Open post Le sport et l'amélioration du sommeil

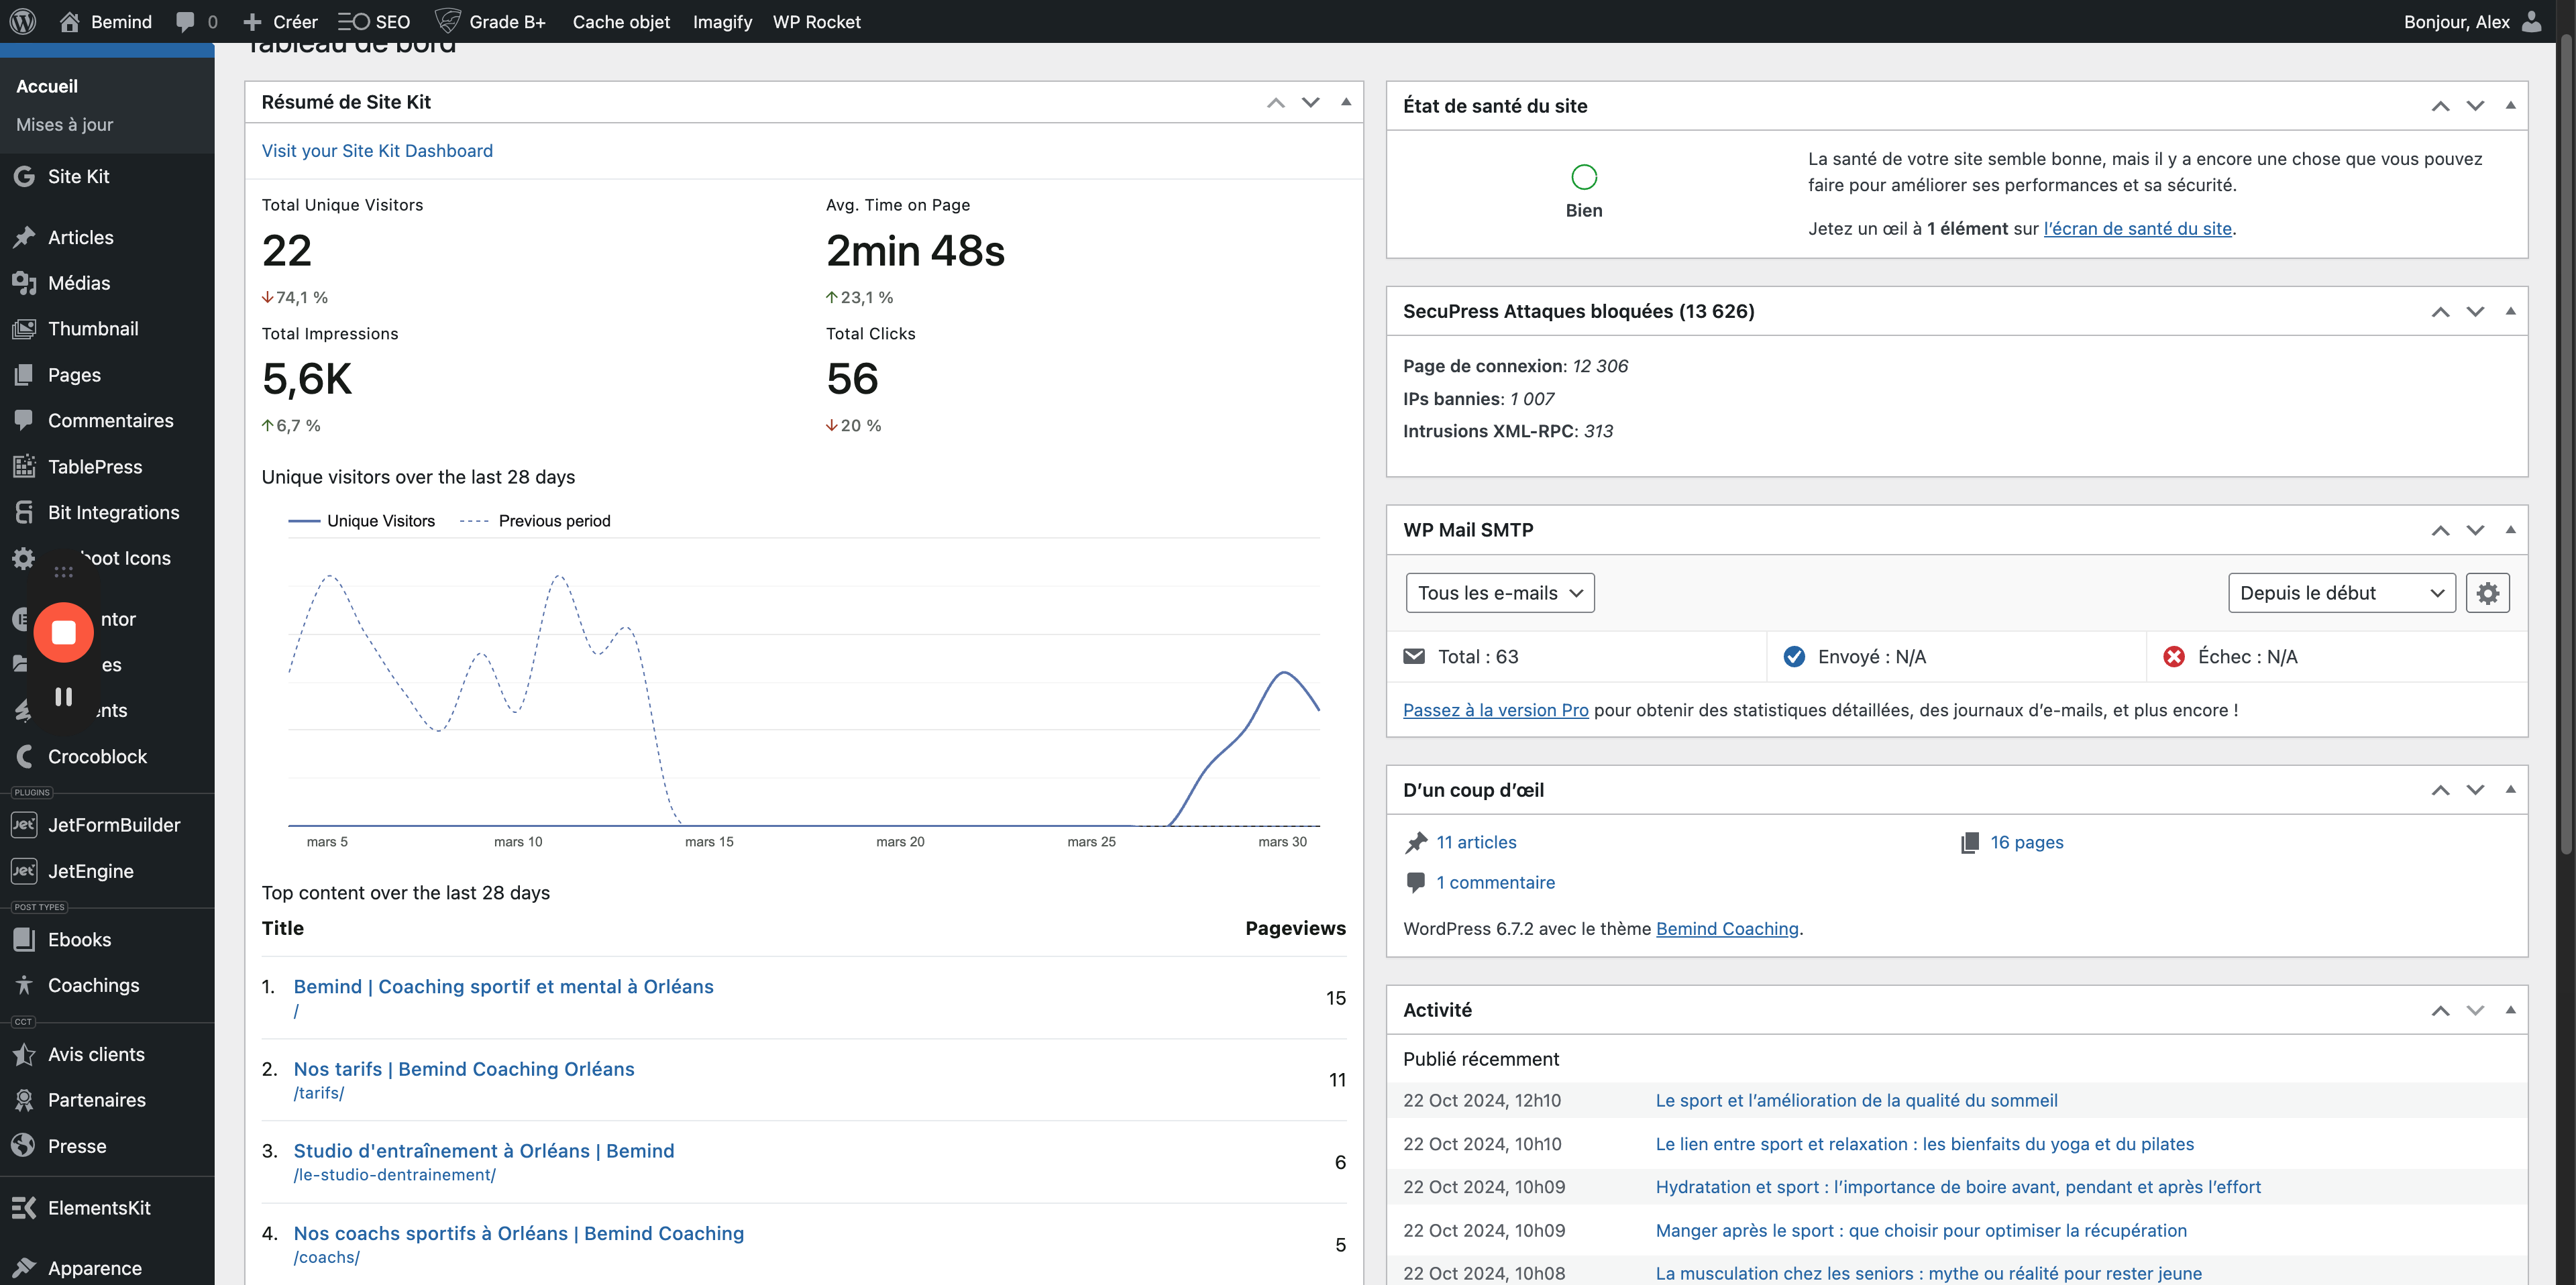pos(1856,1100)
